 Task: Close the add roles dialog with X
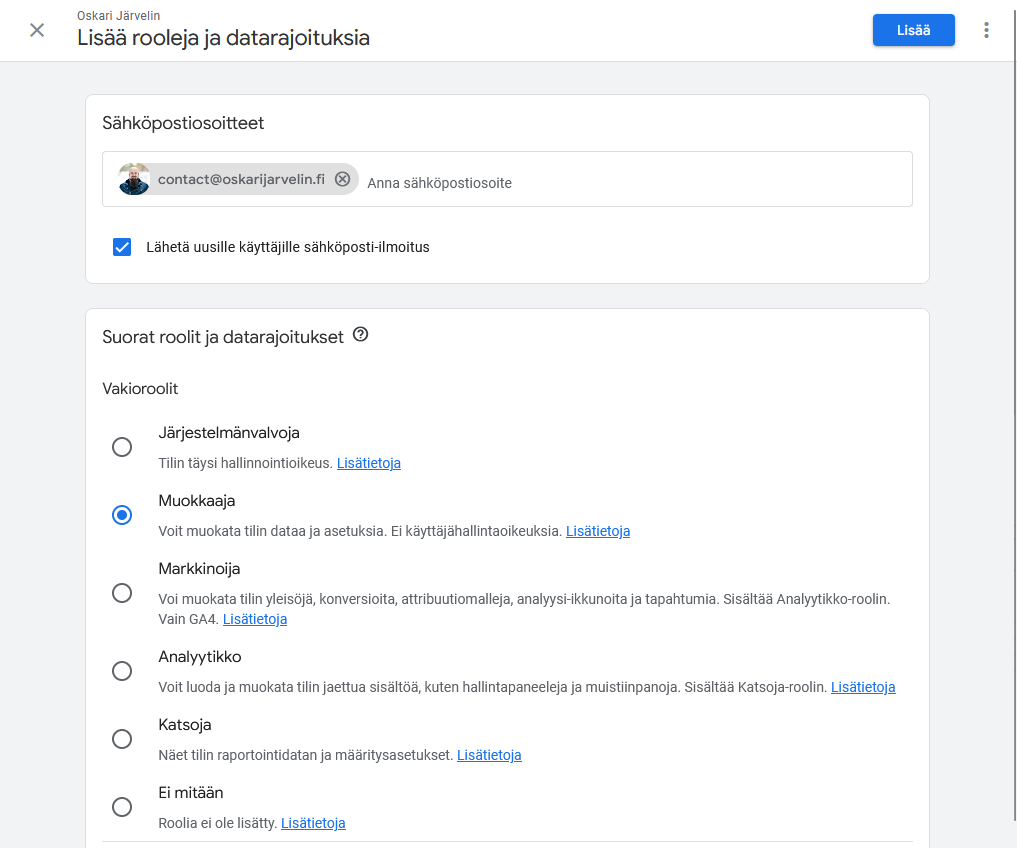click(37, 30)
